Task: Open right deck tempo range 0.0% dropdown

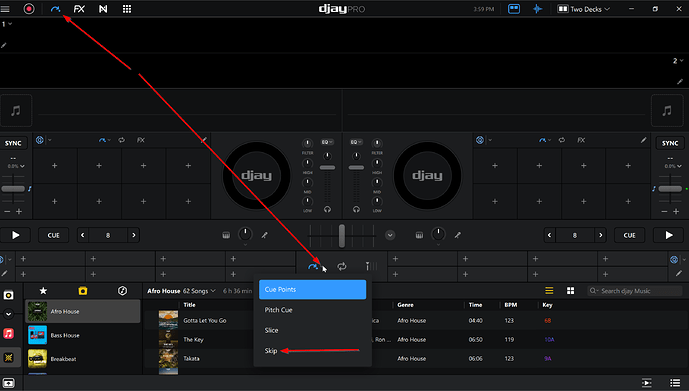Action: [673, 166]
